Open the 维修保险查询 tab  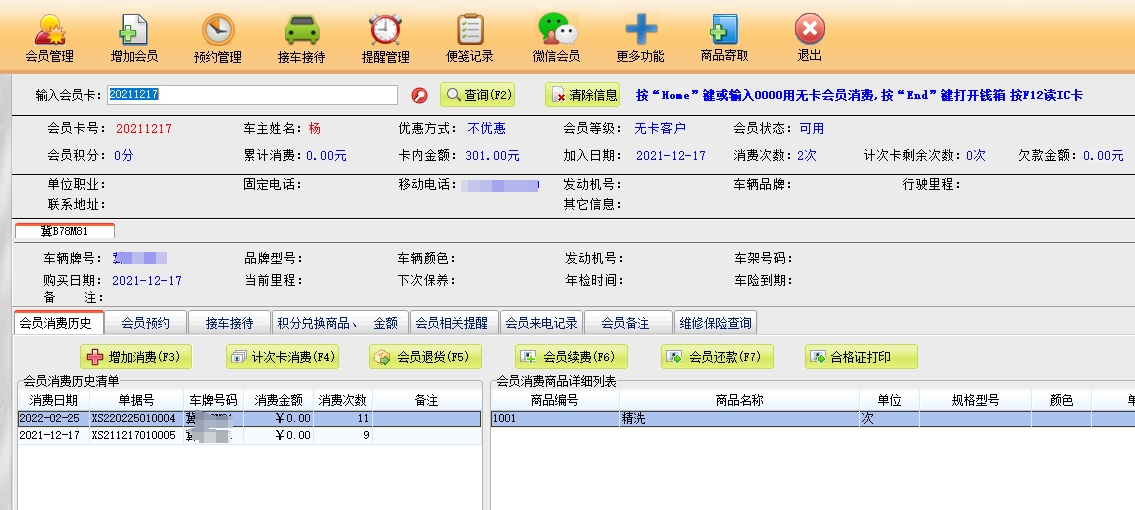[717, 323]
